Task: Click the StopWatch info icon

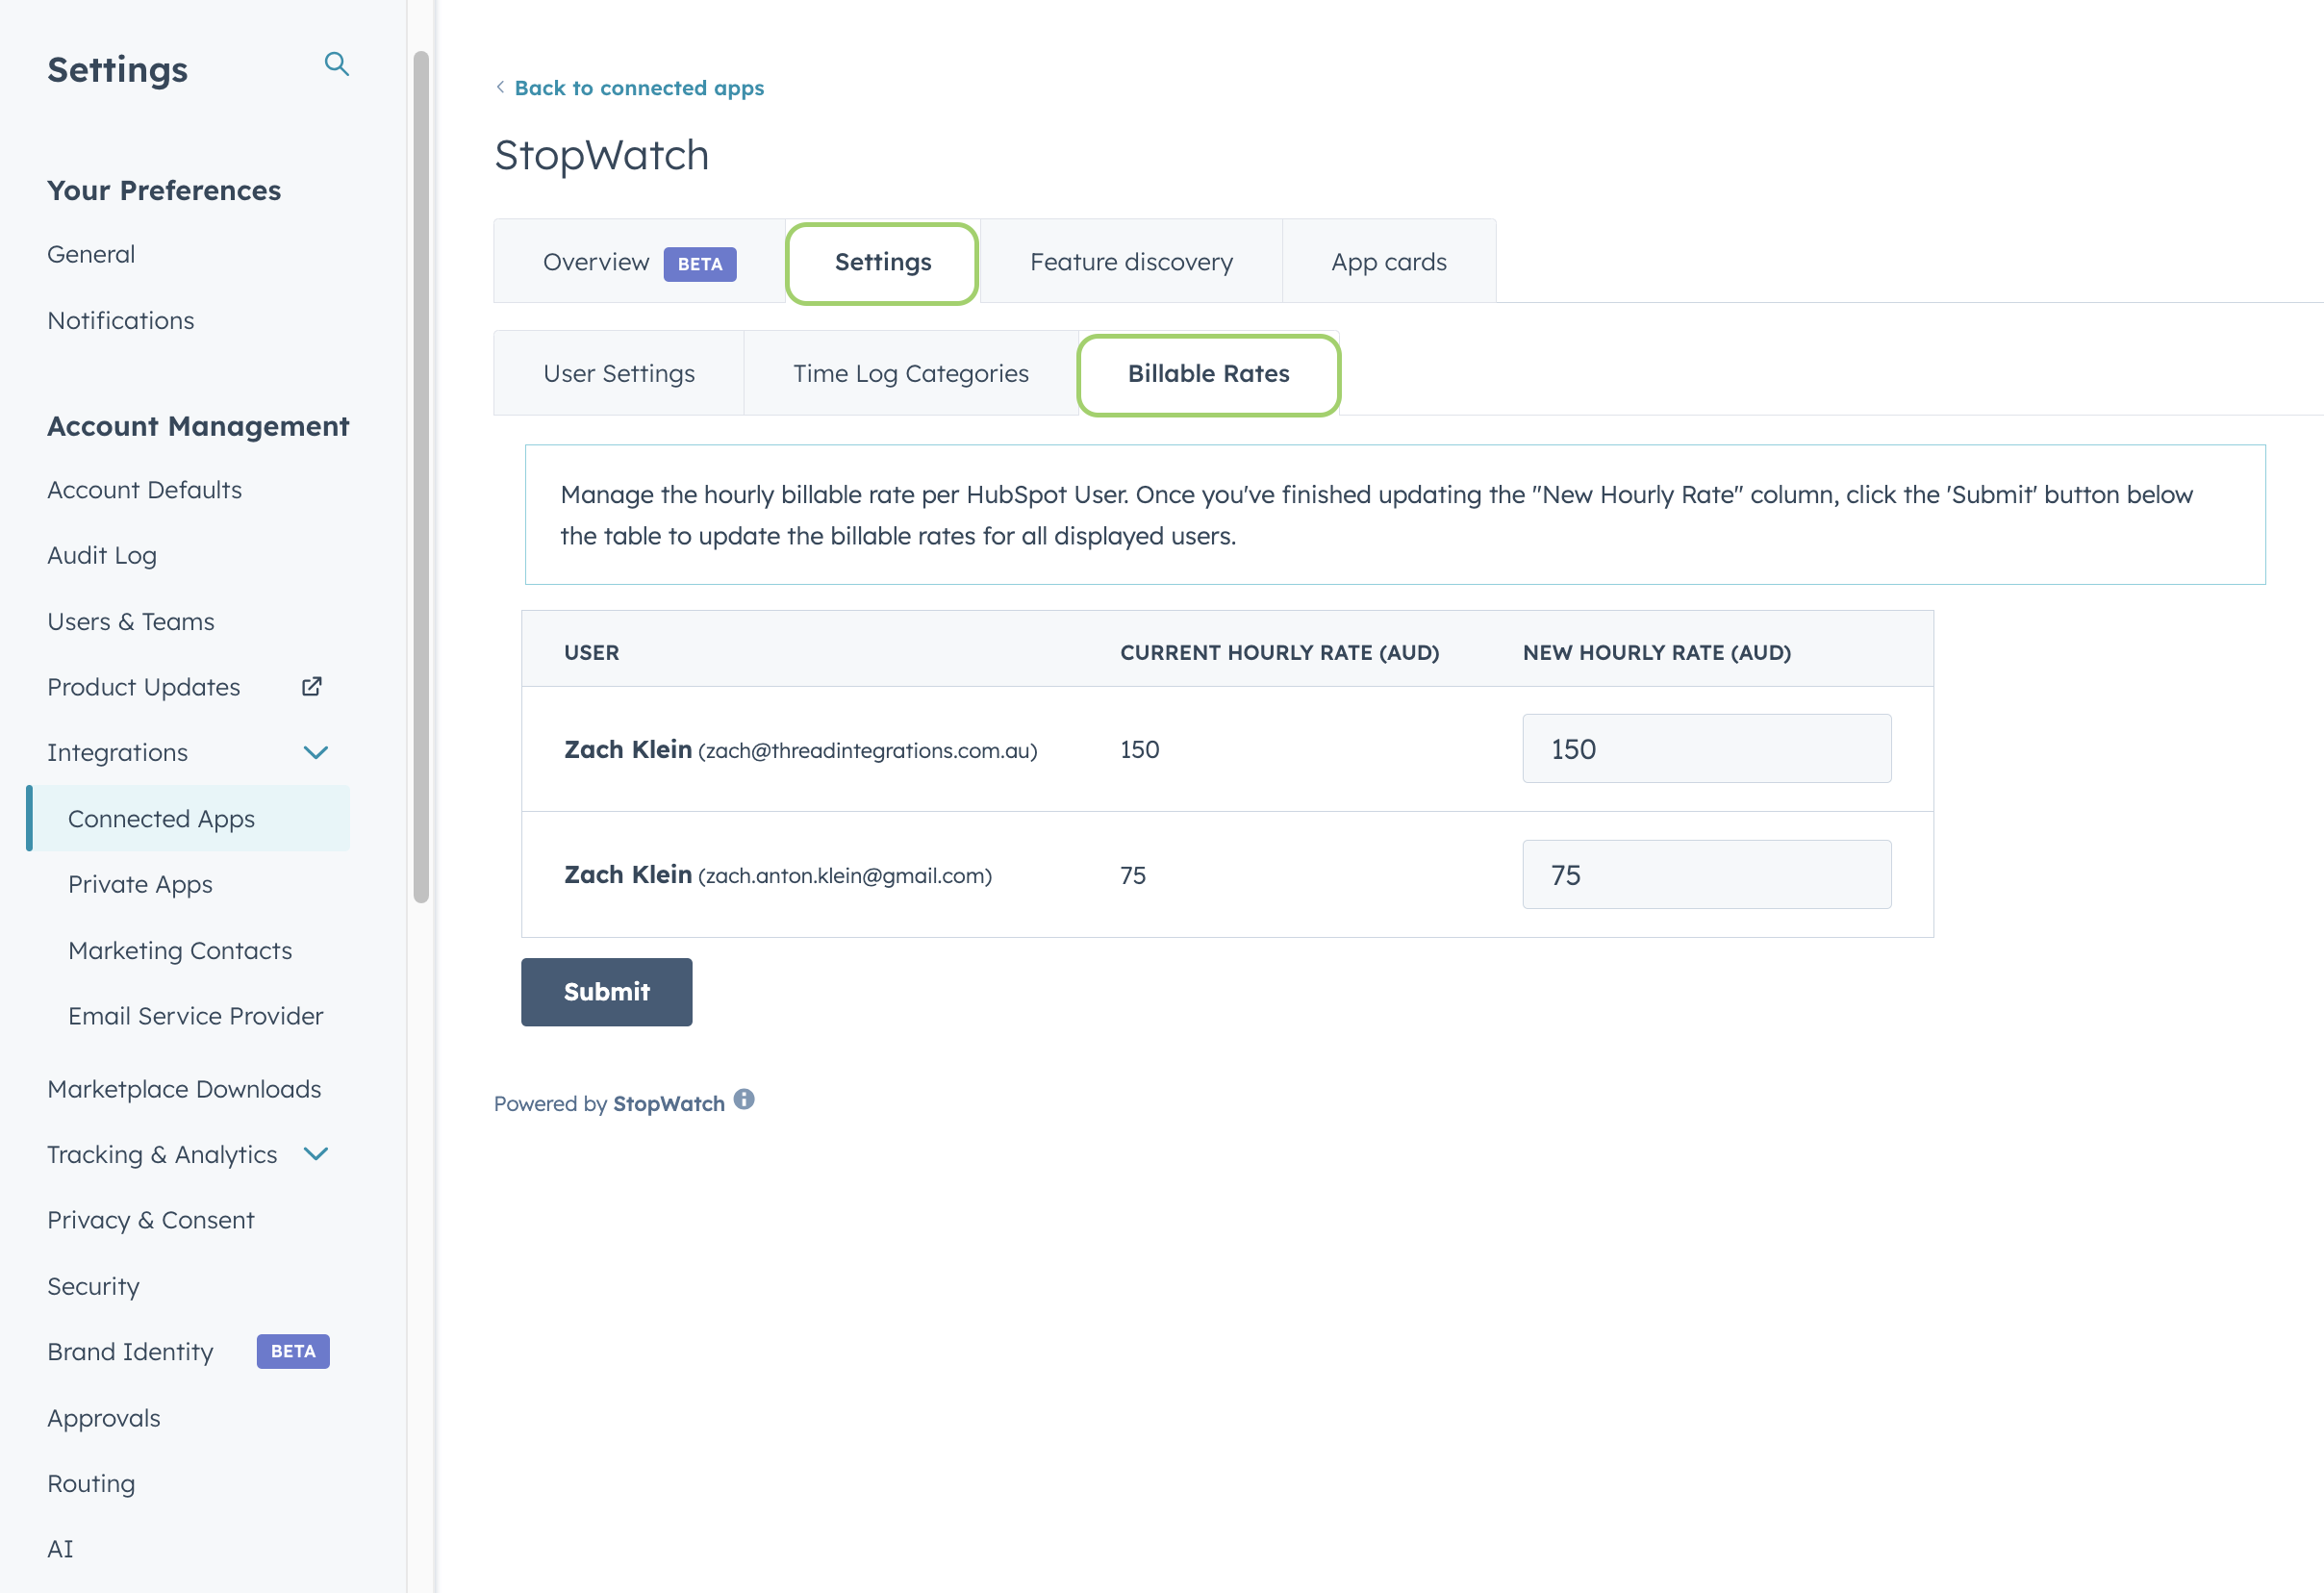Action: (744, 1099)
